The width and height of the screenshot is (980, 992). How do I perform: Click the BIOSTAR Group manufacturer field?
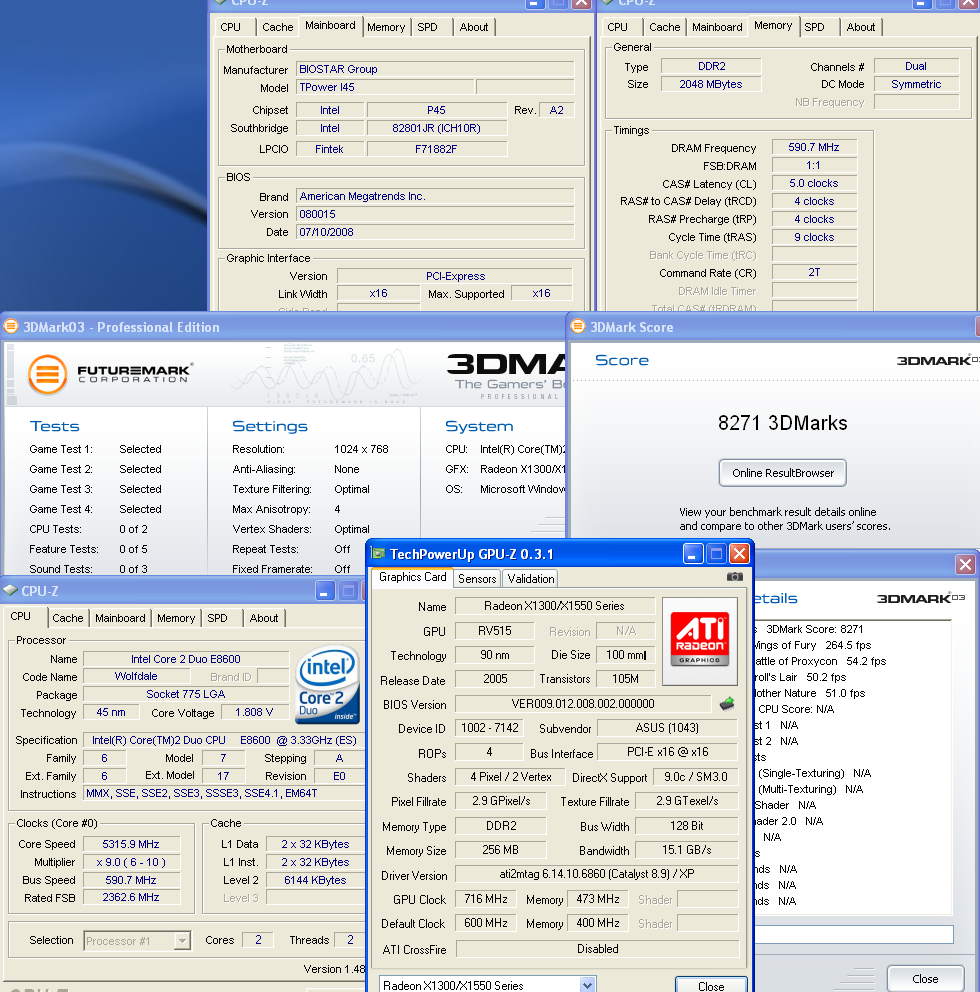(435, 69)
